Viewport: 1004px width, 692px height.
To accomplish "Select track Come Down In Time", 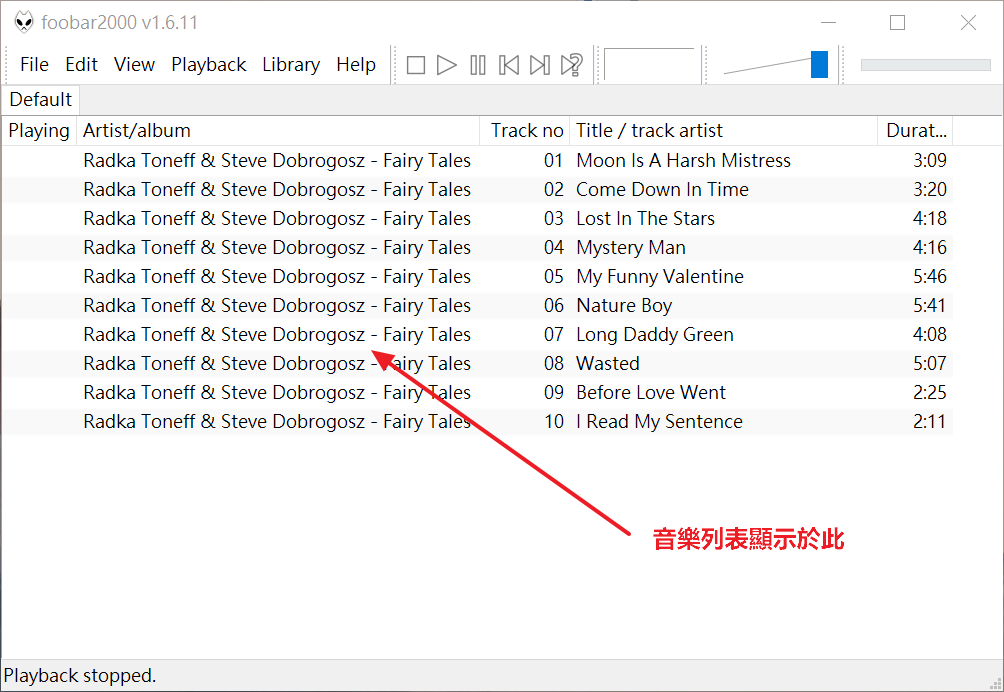I will [x=477, y=189].
